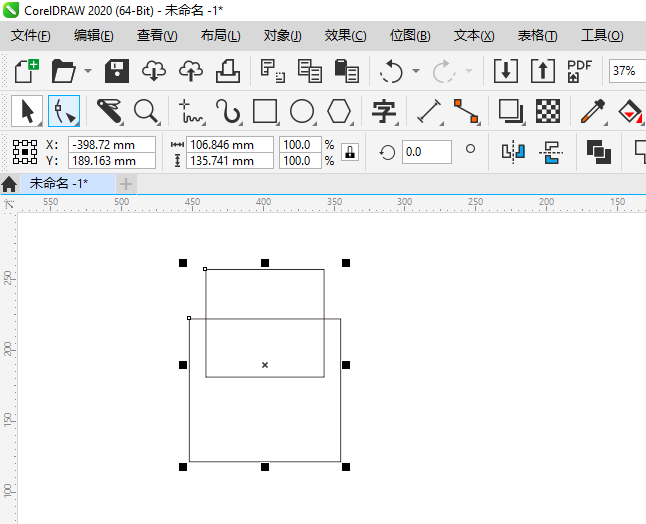This screenshot has width=646, height=524.
Task: Select the Shape tool
Action: click(64, 111)
